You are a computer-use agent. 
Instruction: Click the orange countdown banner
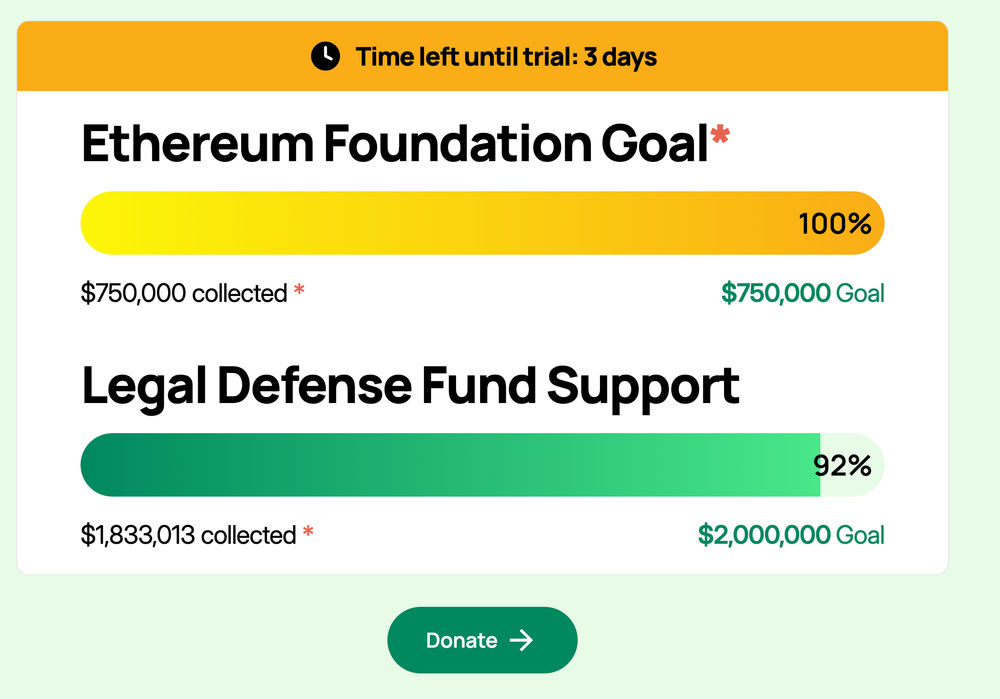click(x=482, y=56)
